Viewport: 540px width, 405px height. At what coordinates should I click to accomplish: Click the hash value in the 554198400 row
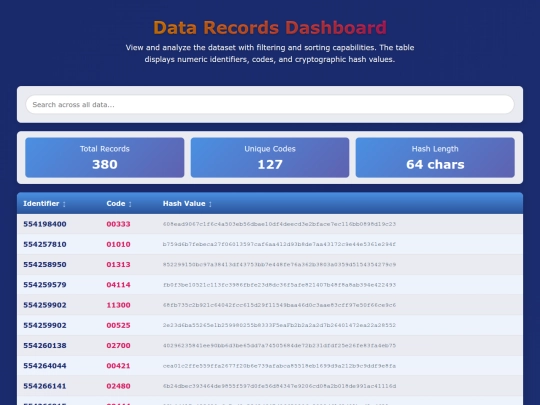pyautogui.click(x=279, y=224)
